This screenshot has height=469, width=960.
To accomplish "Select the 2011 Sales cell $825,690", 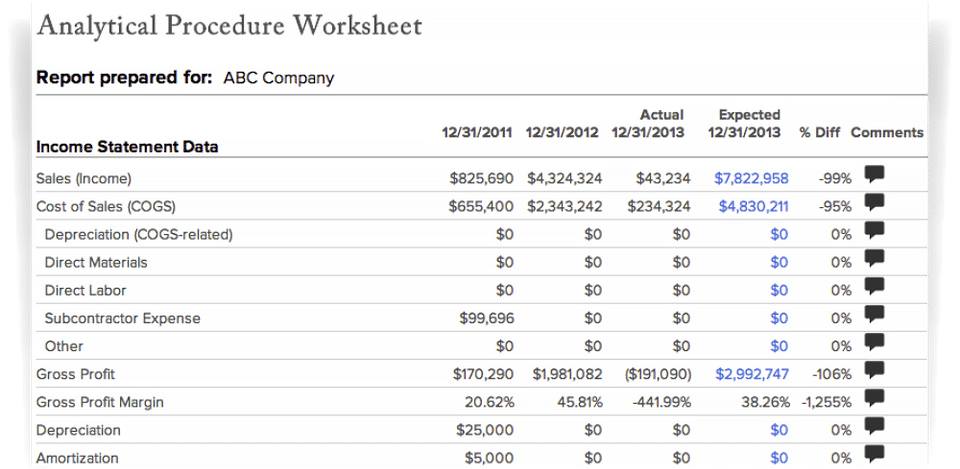I will pos(481,179).
